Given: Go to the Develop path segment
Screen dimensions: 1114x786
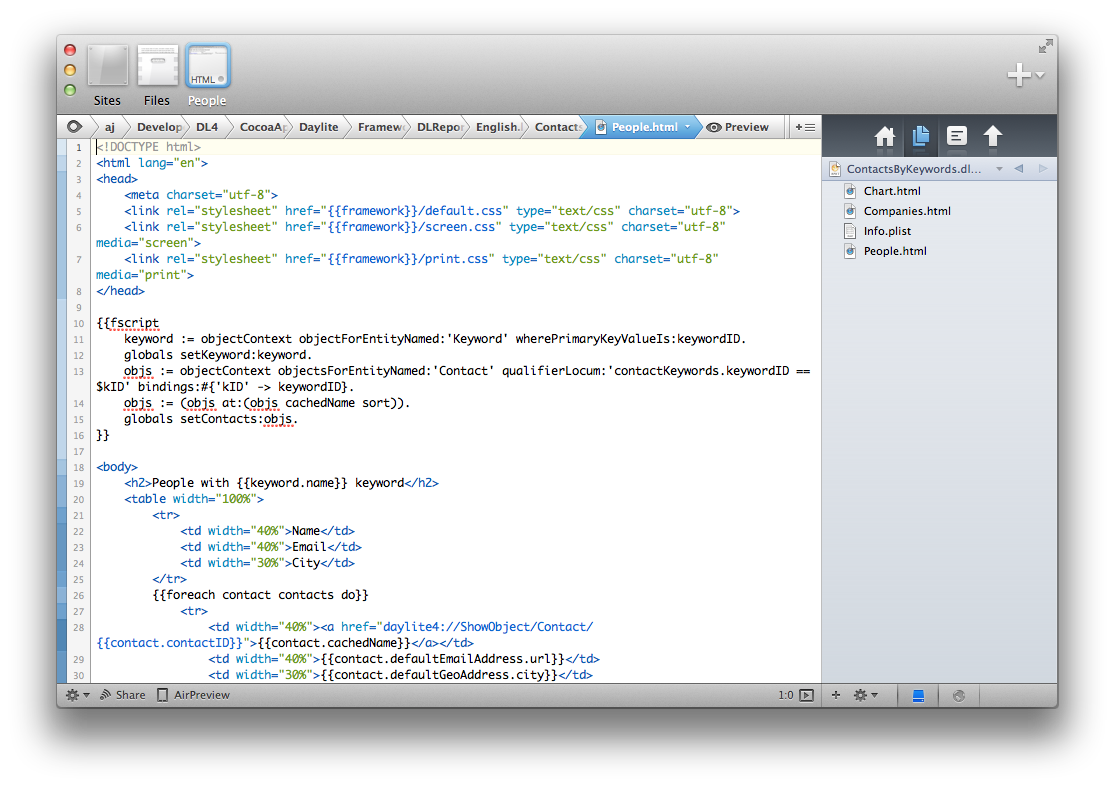Looking at the screenshot, I should click(x=159, y=127).
